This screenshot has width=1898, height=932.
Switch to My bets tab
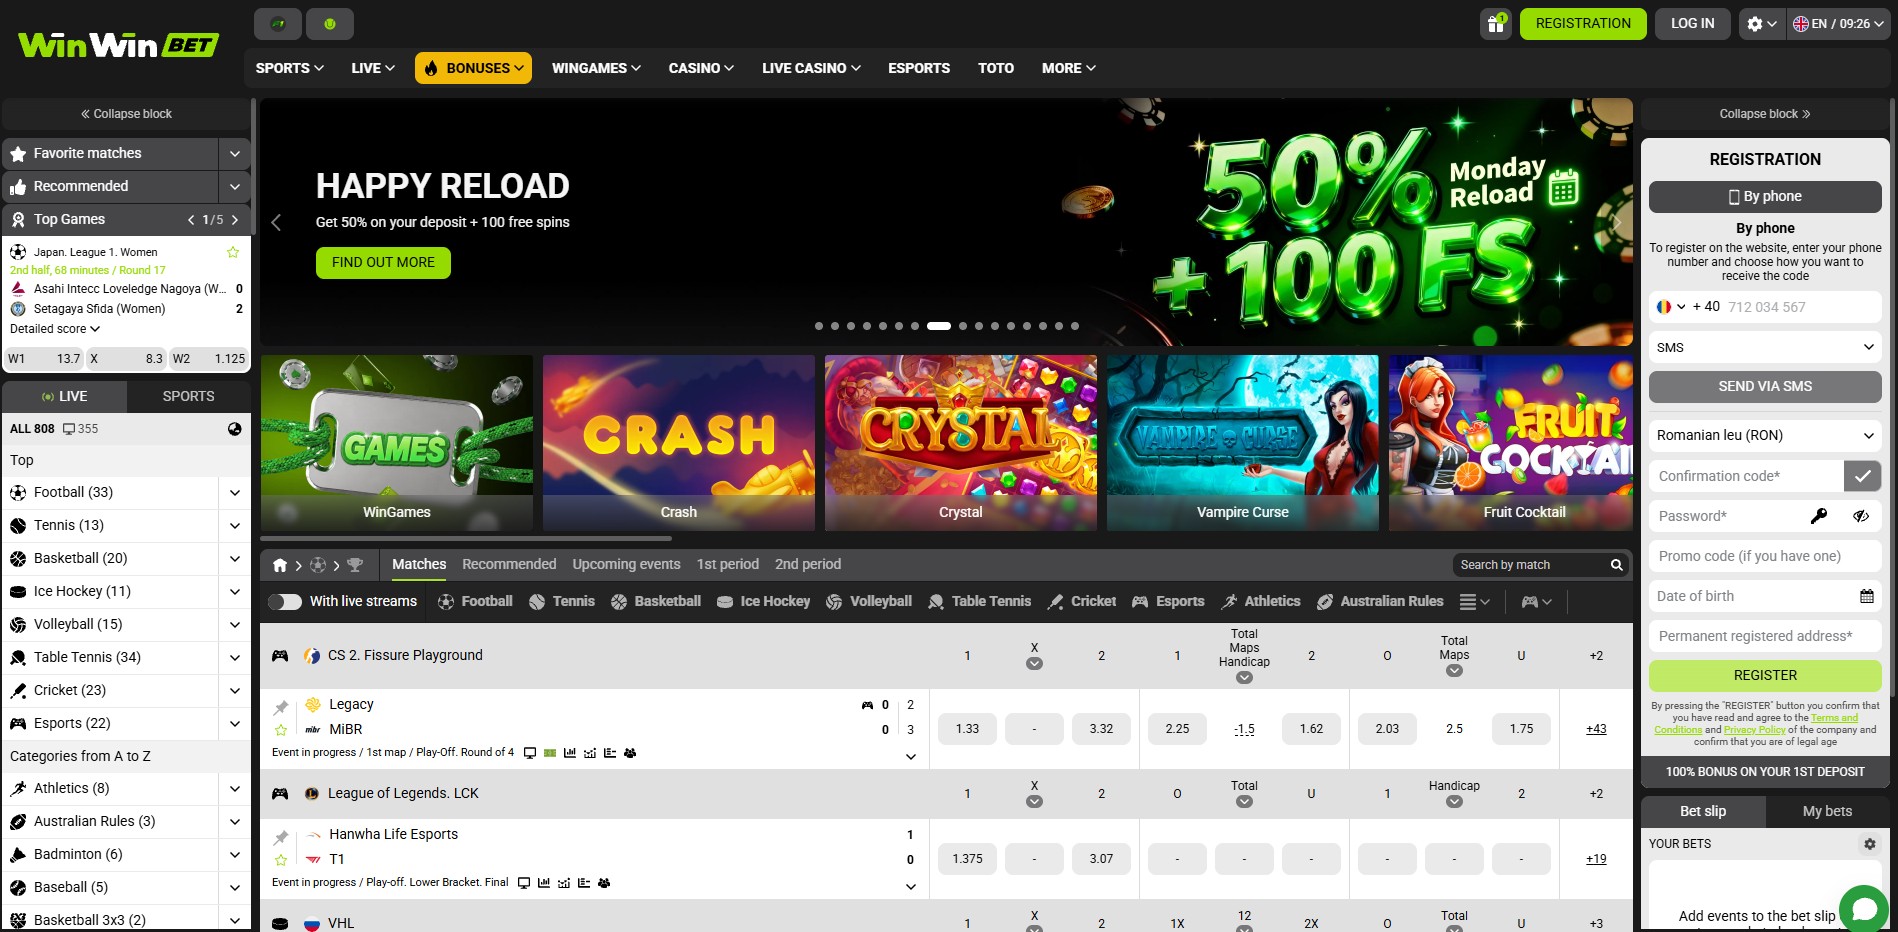click(x=1827, y=811)
